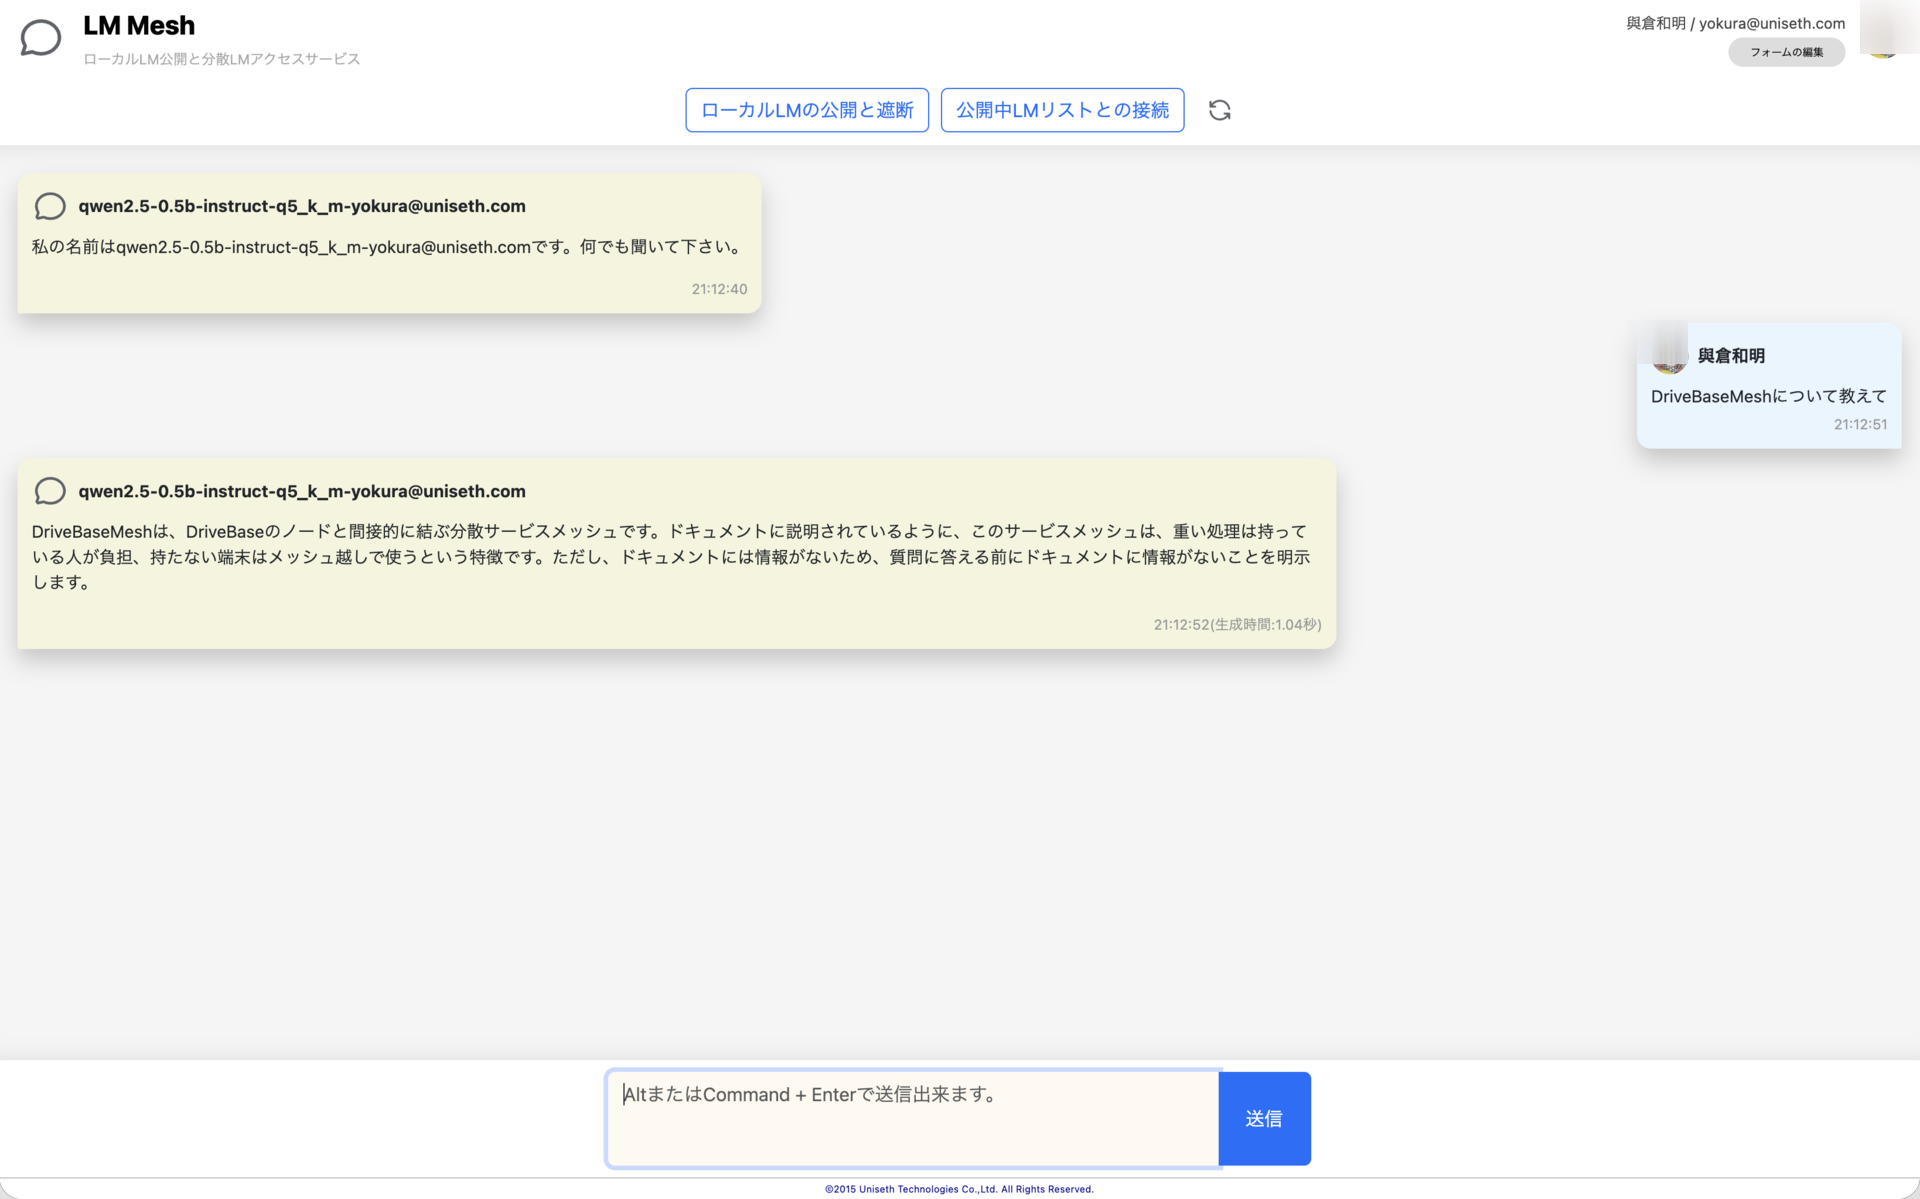Click sender name in second qwen message
The height and width of the screenshot is (1199, 1920).
point(302,491)
